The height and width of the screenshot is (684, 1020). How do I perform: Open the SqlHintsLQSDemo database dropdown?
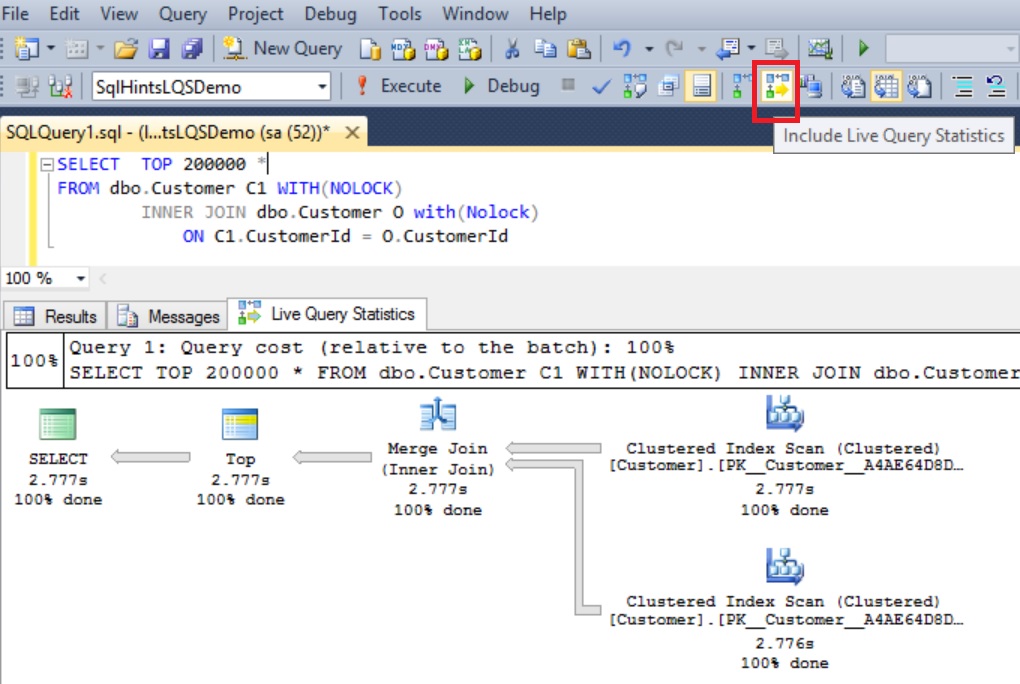click(x=322, y=88)
